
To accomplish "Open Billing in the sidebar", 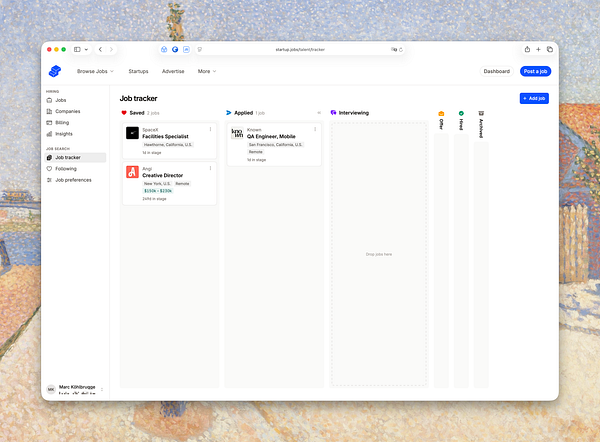I will (75, 123).
